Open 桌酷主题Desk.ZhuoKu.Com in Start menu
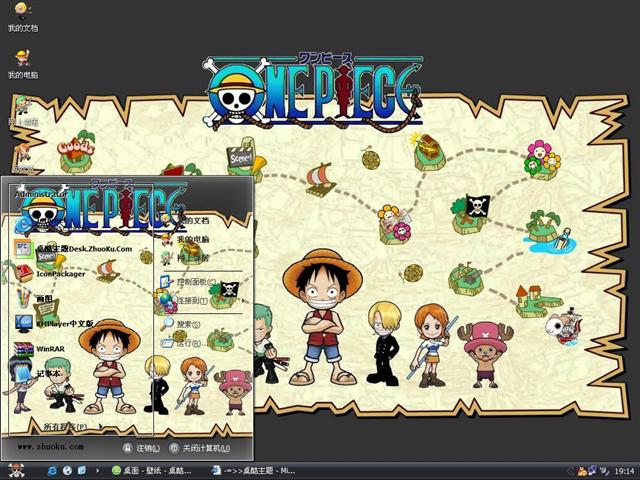Viewport: 640px width, 480px height. point(73,249)
